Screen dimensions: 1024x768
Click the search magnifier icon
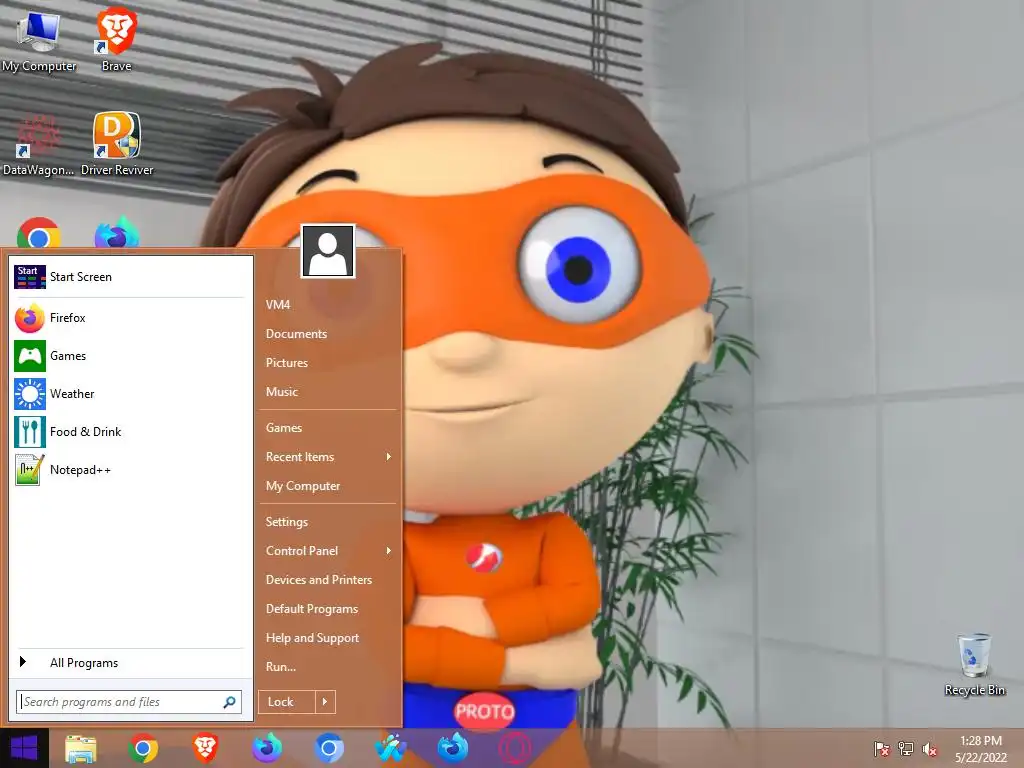229,702
